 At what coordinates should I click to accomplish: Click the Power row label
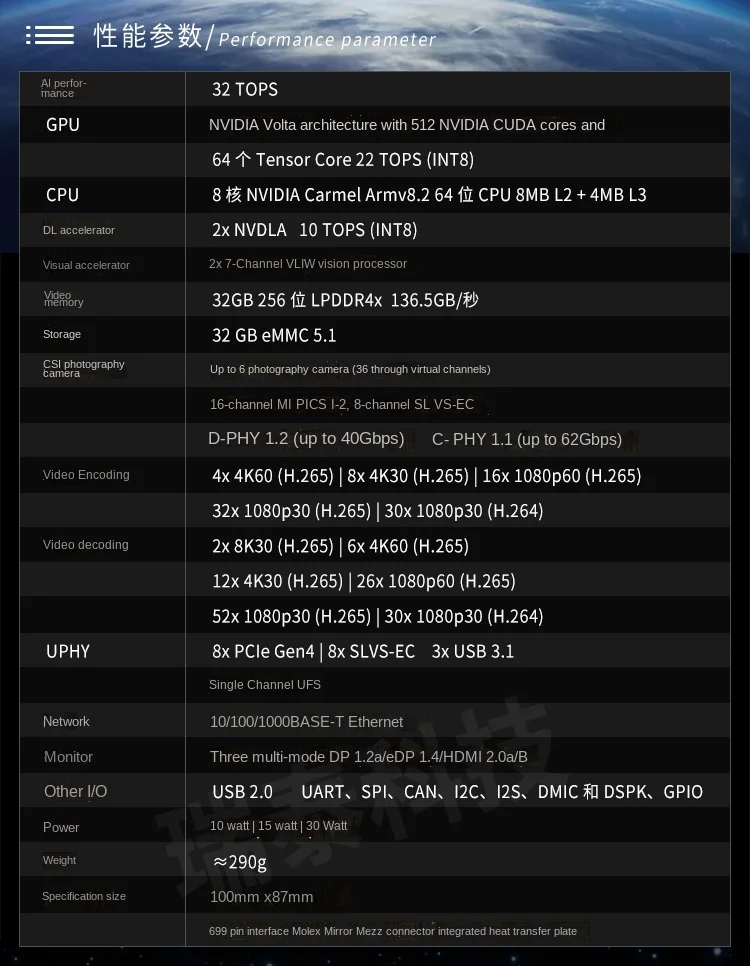pyautogui.click(x=61, y=827)
